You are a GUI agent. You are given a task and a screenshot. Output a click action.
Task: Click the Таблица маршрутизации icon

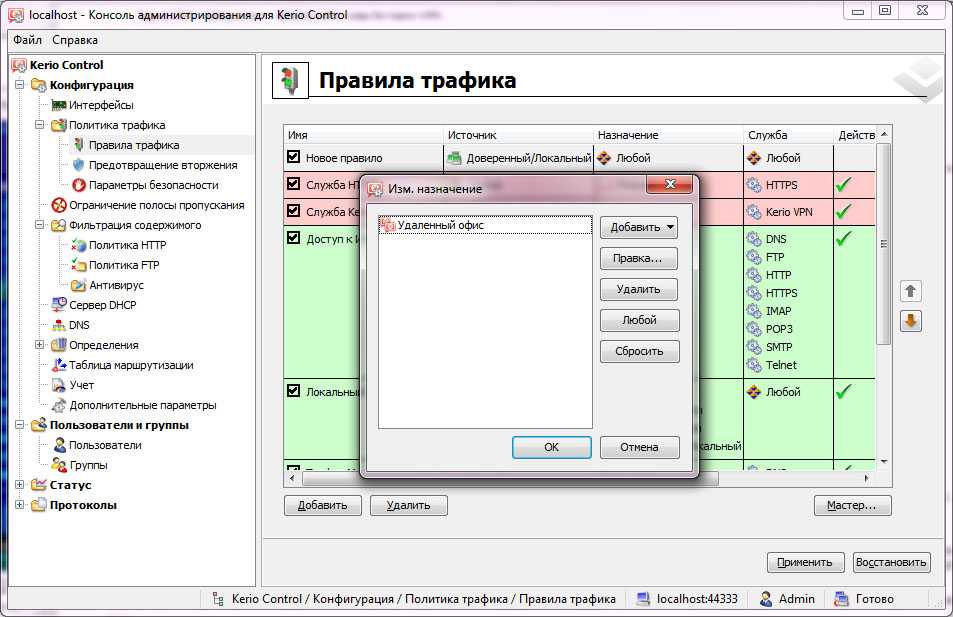coord(59,365)
